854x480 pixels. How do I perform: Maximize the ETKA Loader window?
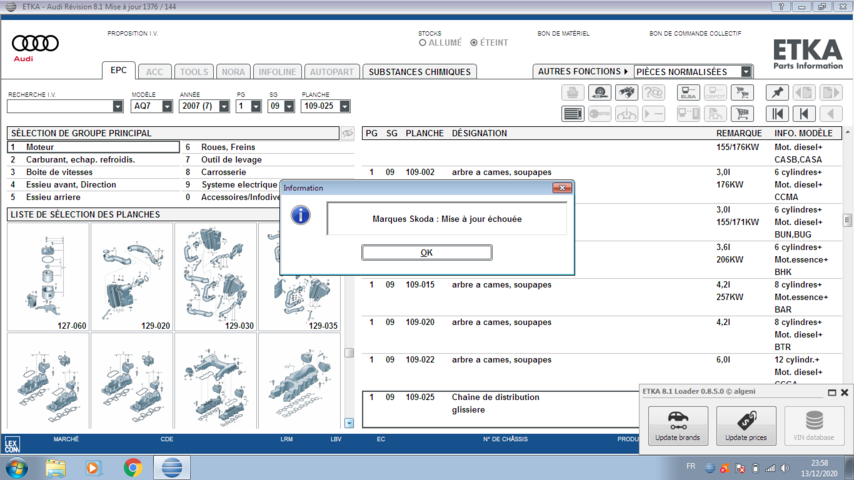(x=832, y=392)
